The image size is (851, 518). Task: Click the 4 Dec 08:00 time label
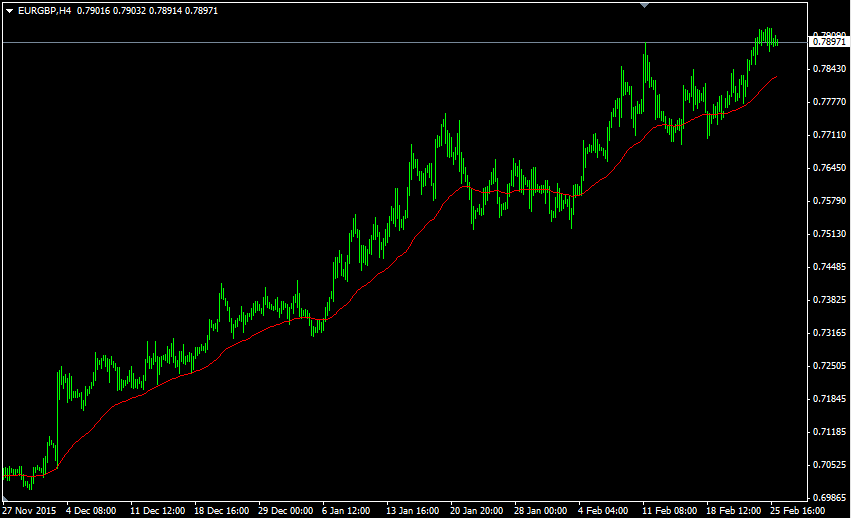pos(91,511)
